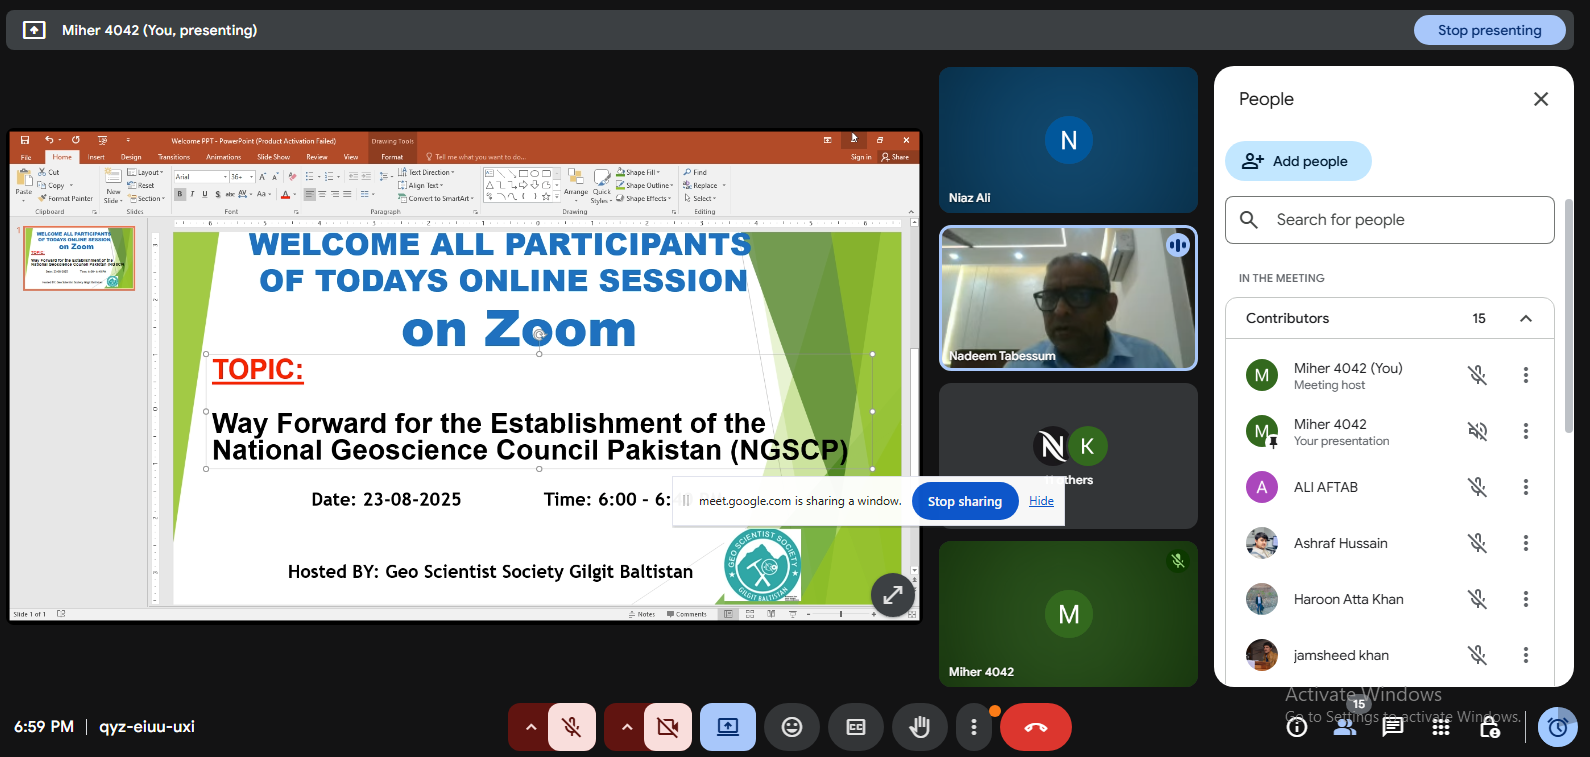Unmute the microphone in the Meet bar

point(572,727)
